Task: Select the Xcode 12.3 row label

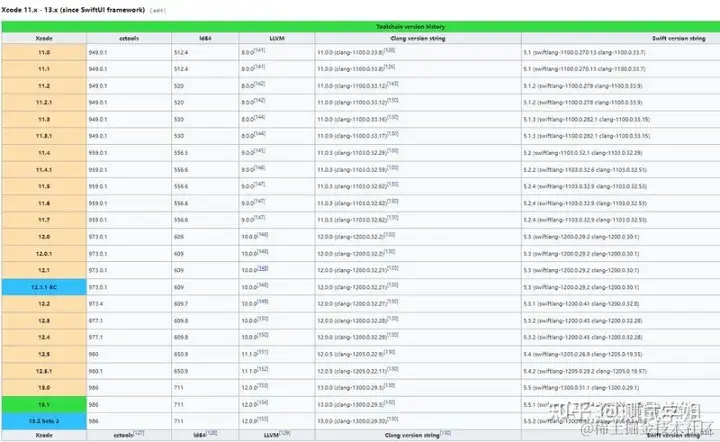Action: click(x=44, y=321)
